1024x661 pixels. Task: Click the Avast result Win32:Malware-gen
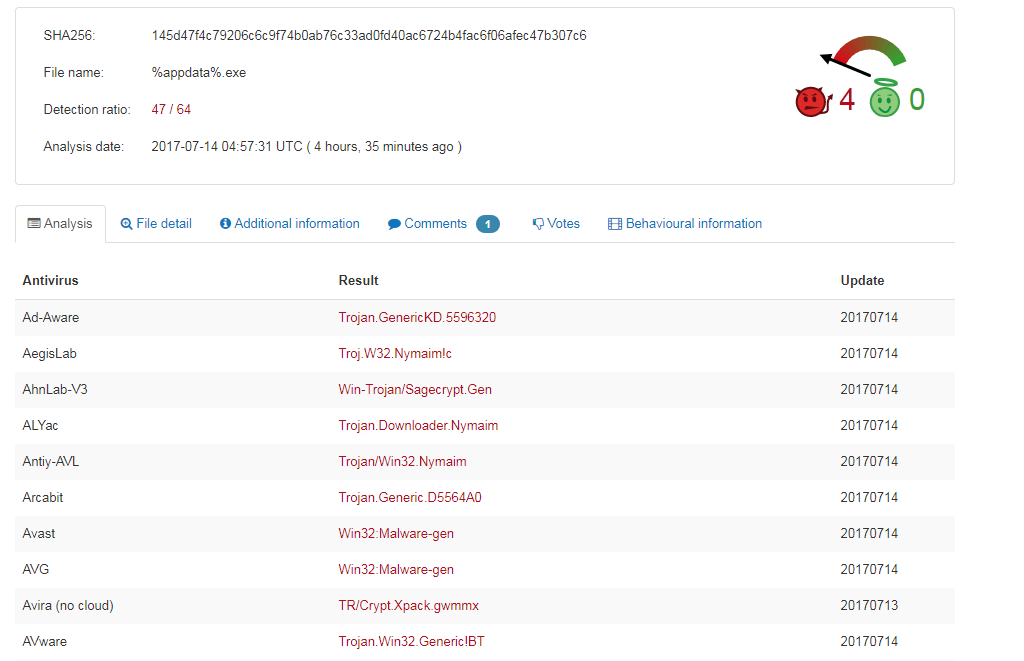point(396,533)
